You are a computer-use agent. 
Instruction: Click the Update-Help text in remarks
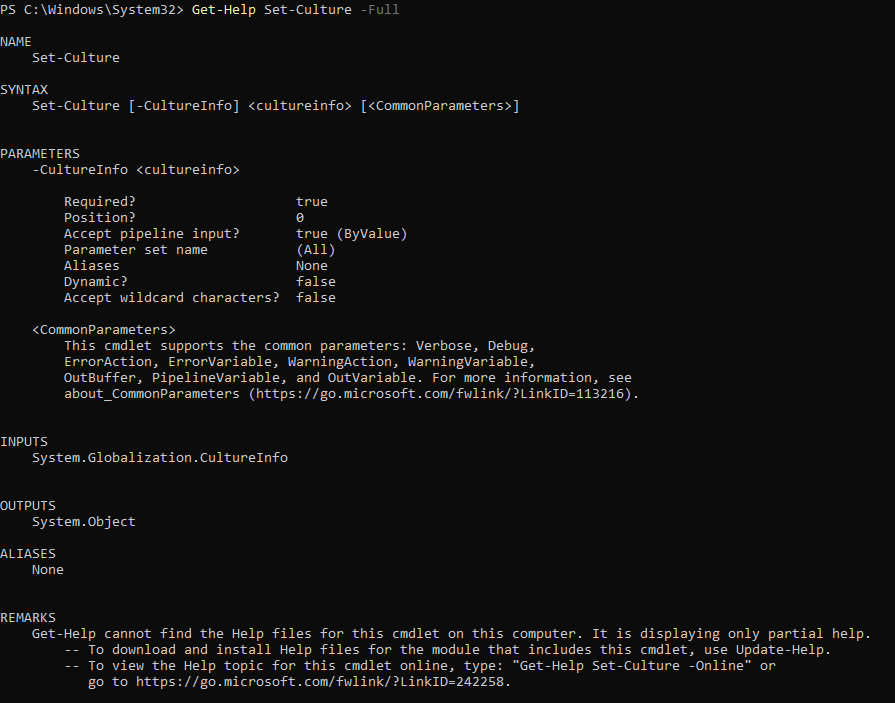coord(779,650)
